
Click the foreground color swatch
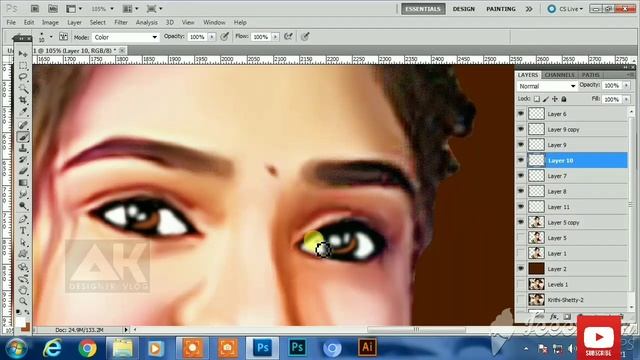tap(20, 322)
